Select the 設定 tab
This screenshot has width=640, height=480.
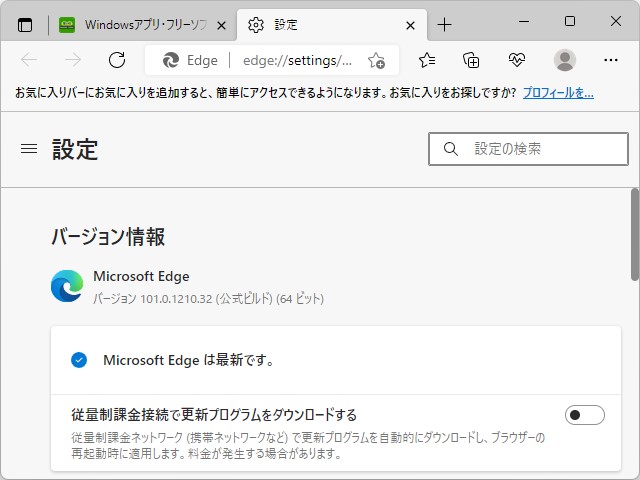coord(331,25)
